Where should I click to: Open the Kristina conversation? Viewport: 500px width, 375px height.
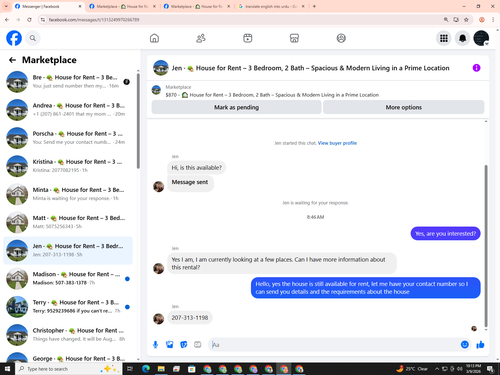pyautogui.click(x=68, y=166)
